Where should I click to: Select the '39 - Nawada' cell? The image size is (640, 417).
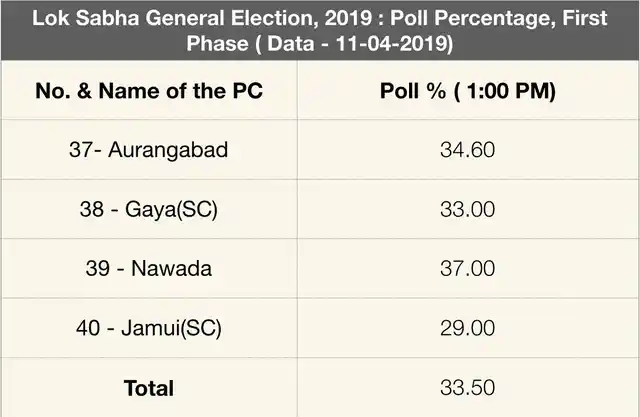click(149, 268)
